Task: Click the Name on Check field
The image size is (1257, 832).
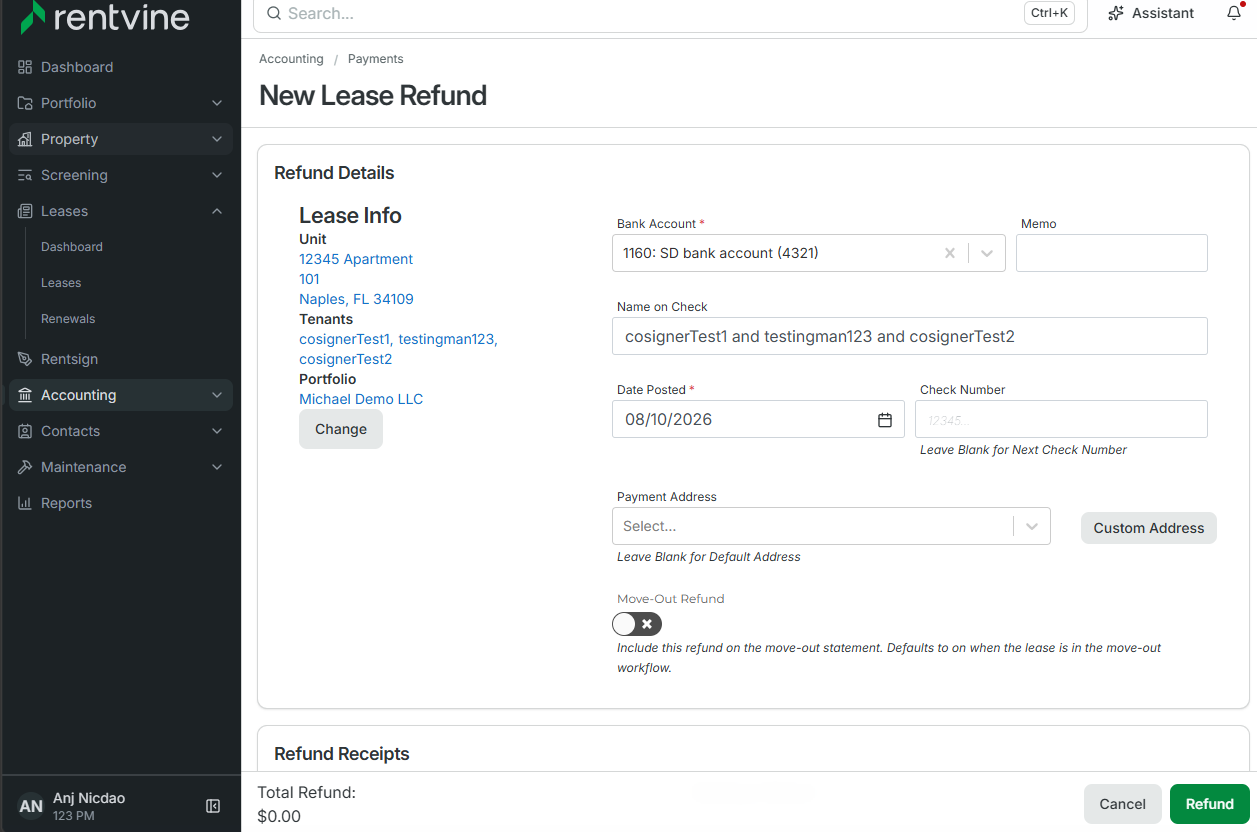Action: click(x=910, y=336)
